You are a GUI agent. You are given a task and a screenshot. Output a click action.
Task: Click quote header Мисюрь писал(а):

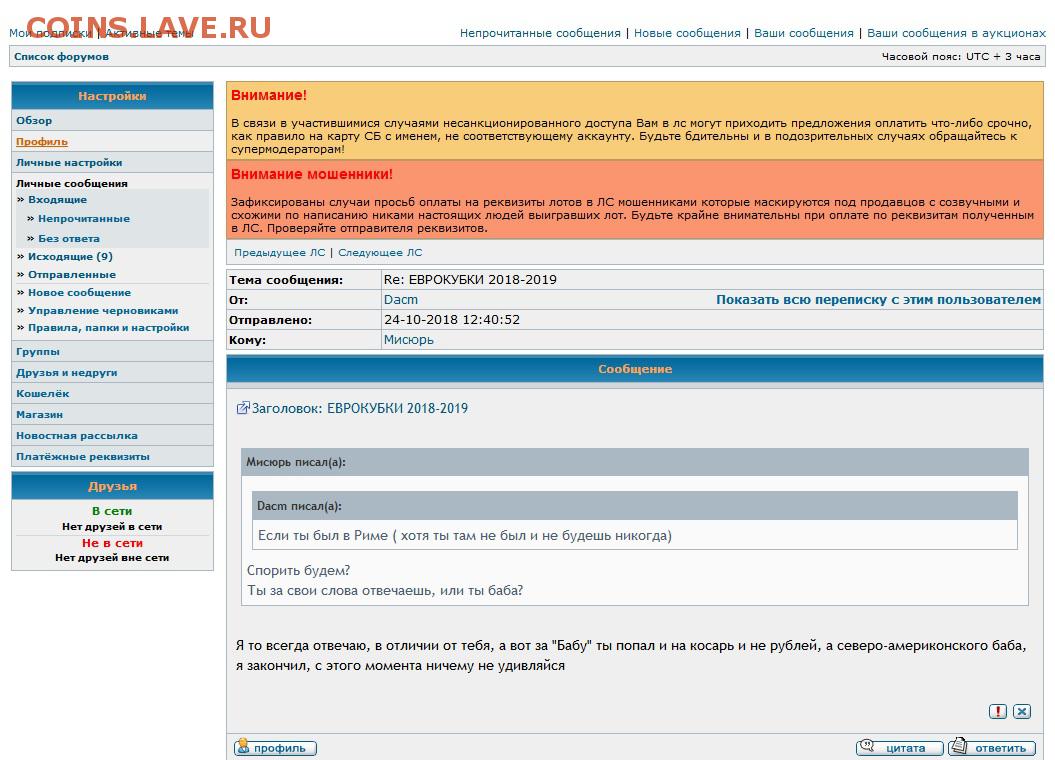pyautogui.click(x=295, y=462)
